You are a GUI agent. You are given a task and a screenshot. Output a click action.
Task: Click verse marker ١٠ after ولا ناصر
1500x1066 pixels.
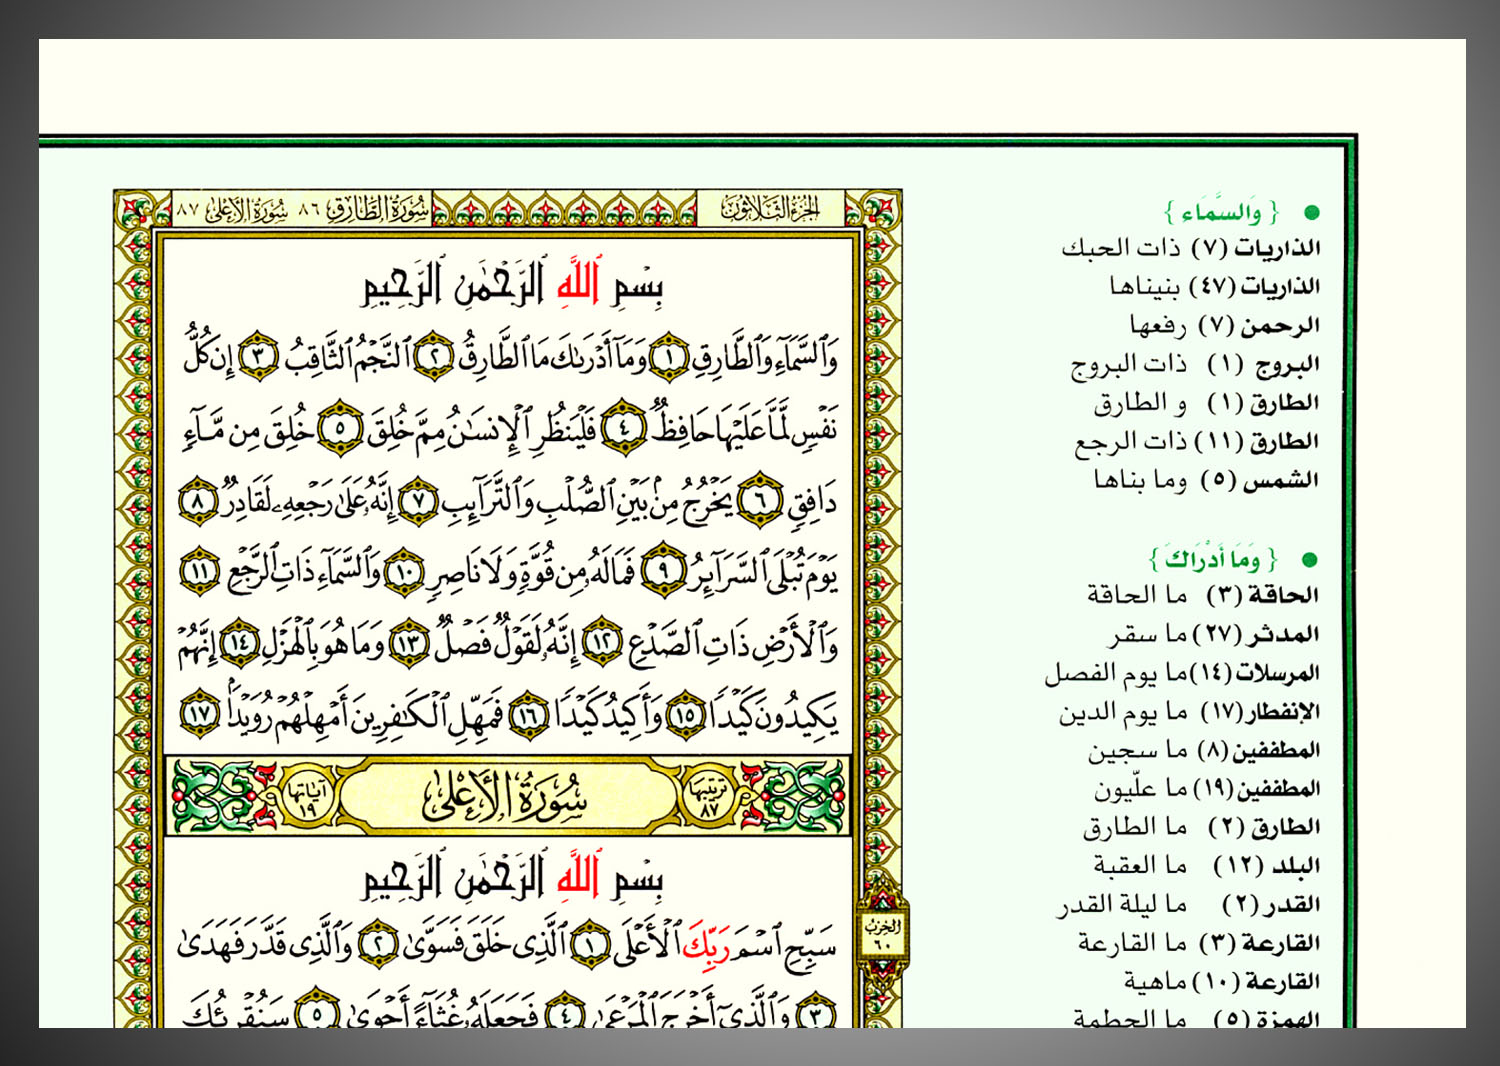pyautogui.click(x=405, y=571)
